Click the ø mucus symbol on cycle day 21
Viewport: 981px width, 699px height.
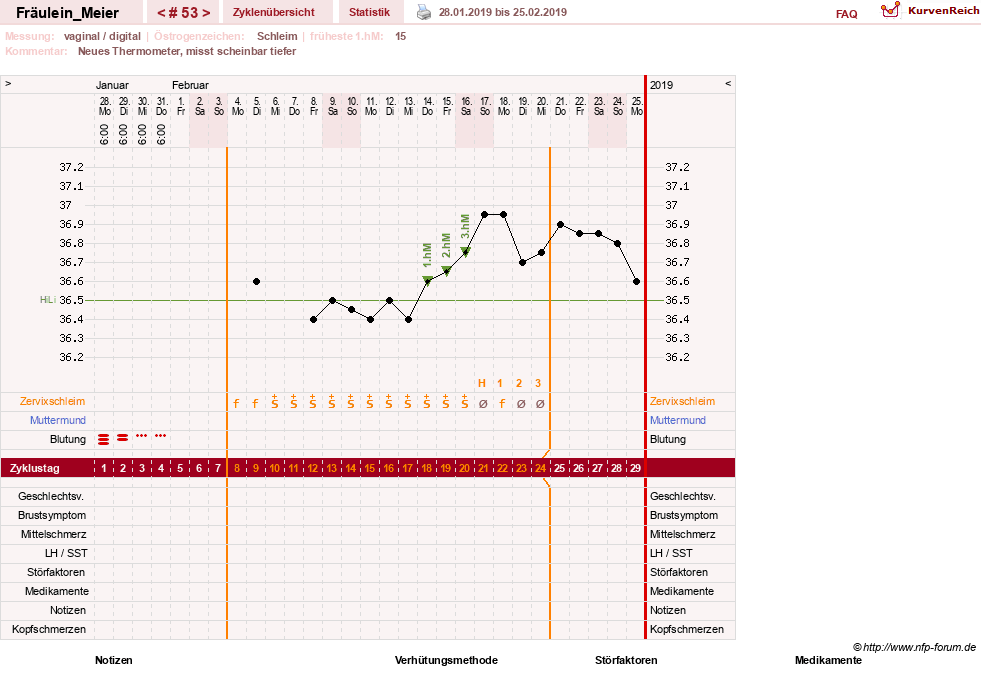tap(483, 404)
